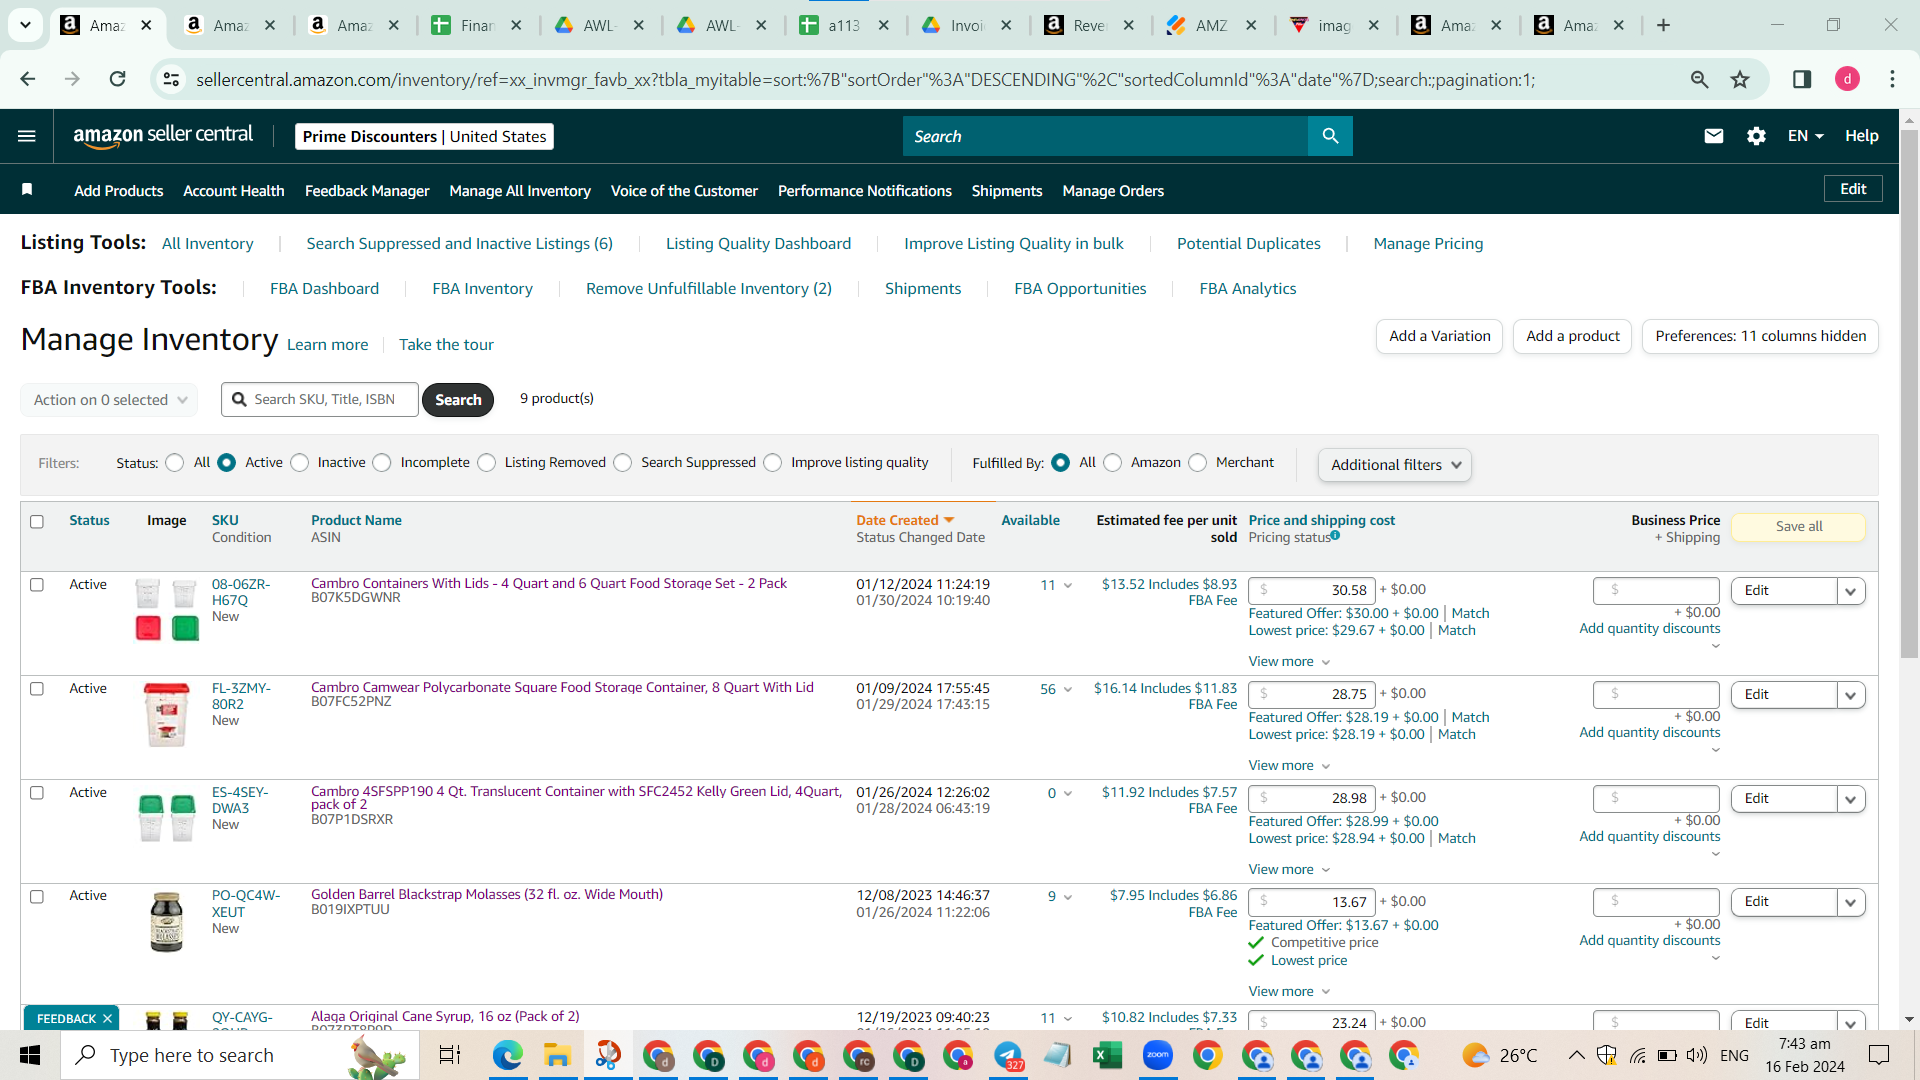Reload the page with browser refresh icon
This screenshot has width=1920, height=1080.
click(117, 79)
